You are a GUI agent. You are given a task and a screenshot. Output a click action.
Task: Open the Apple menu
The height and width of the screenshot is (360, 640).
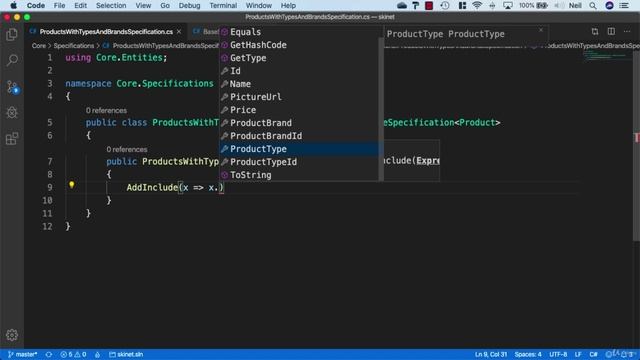coord(13,5)
